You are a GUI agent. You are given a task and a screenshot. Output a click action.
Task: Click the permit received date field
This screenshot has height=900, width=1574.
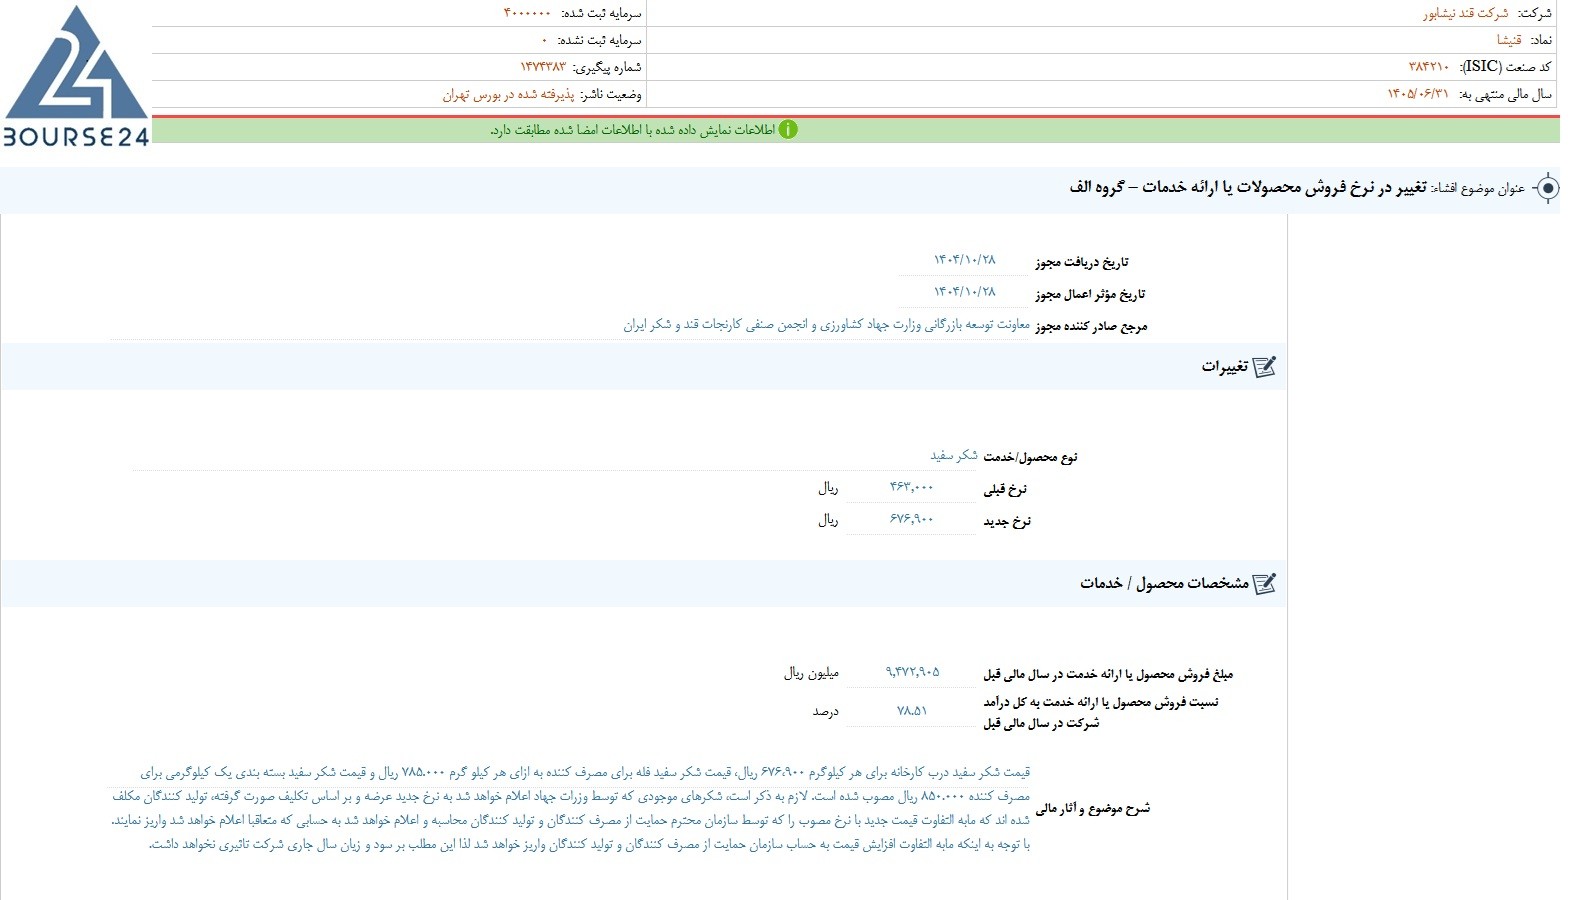[964, 261]
